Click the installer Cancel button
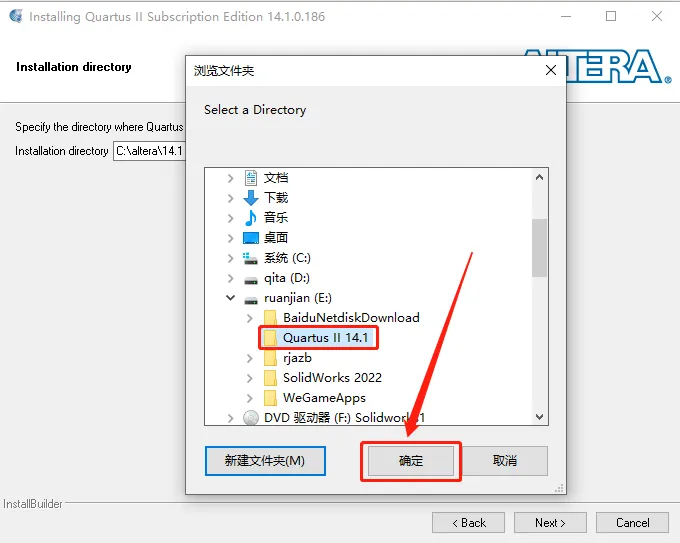680x543 pixels. click(x=632, y=523)
